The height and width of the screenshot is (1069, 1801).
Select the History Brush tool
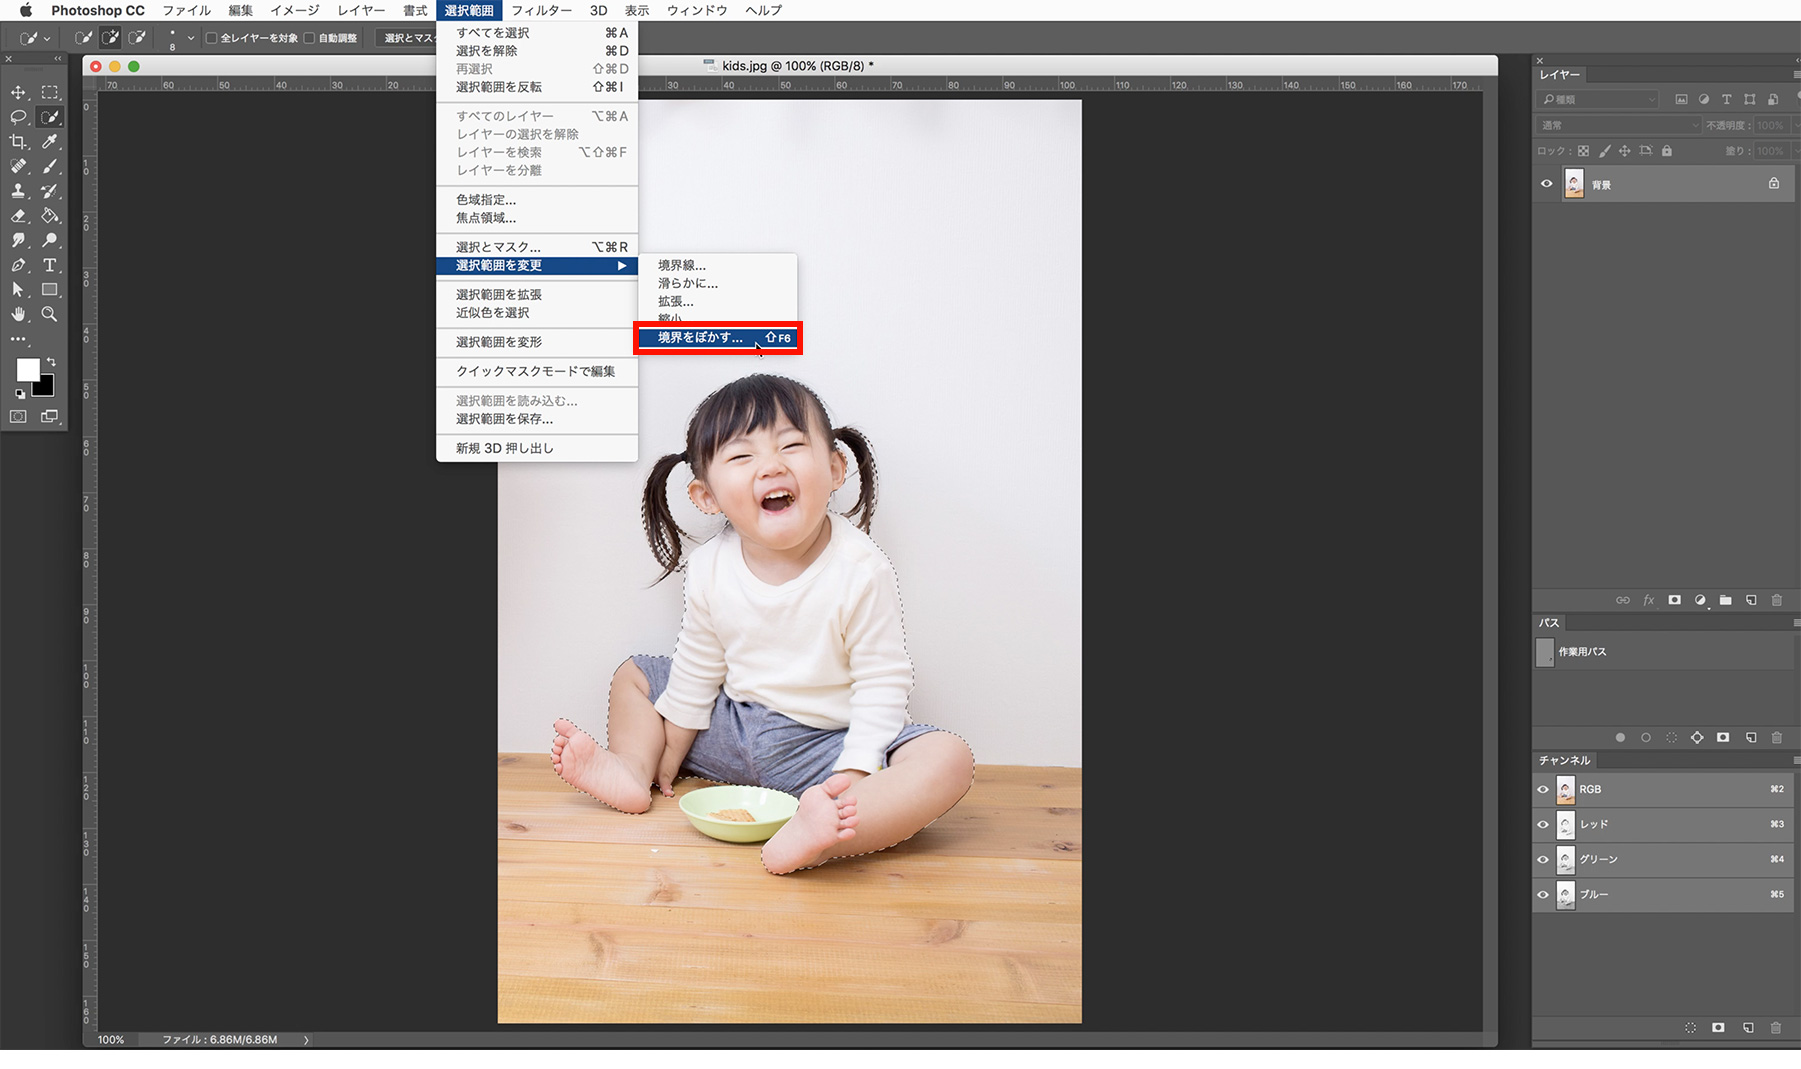tap(49, 191)
